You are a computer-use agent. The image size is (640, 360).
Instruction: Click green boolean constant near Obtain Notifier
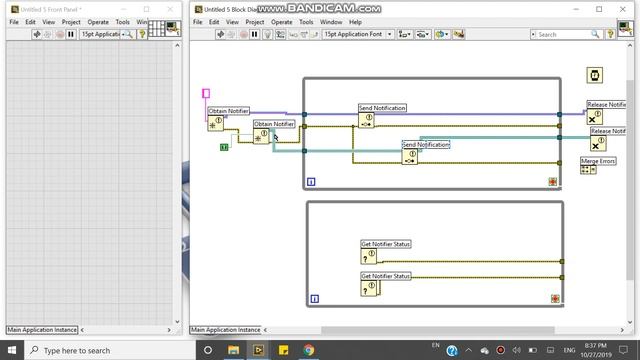pos(224,147)
